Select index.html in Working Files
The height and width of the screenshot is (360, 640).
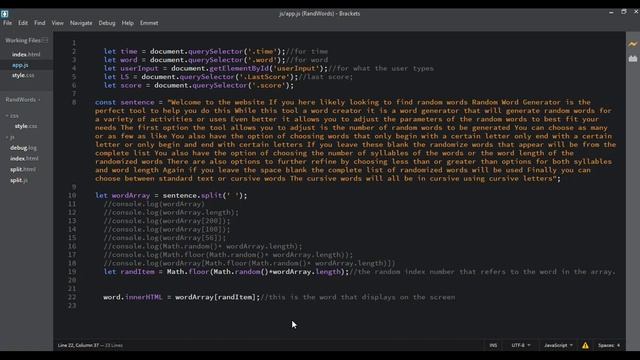[x=26, y=54]
